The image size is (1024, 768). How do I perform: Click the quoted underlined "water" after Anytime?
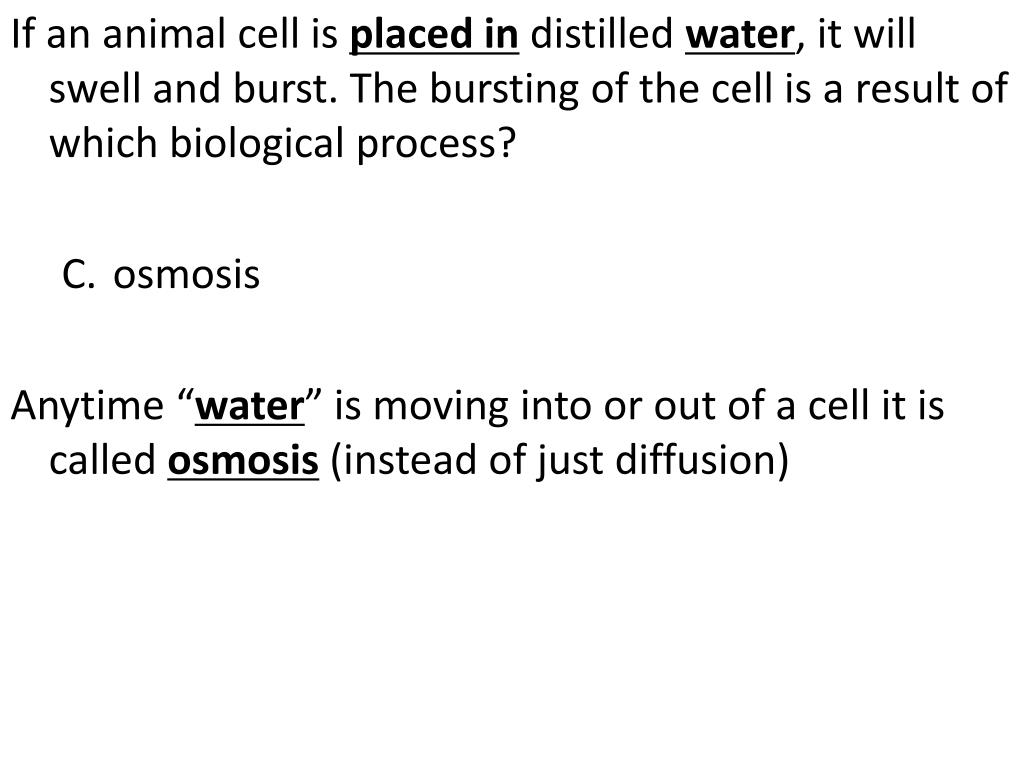(x=249, y=406)
